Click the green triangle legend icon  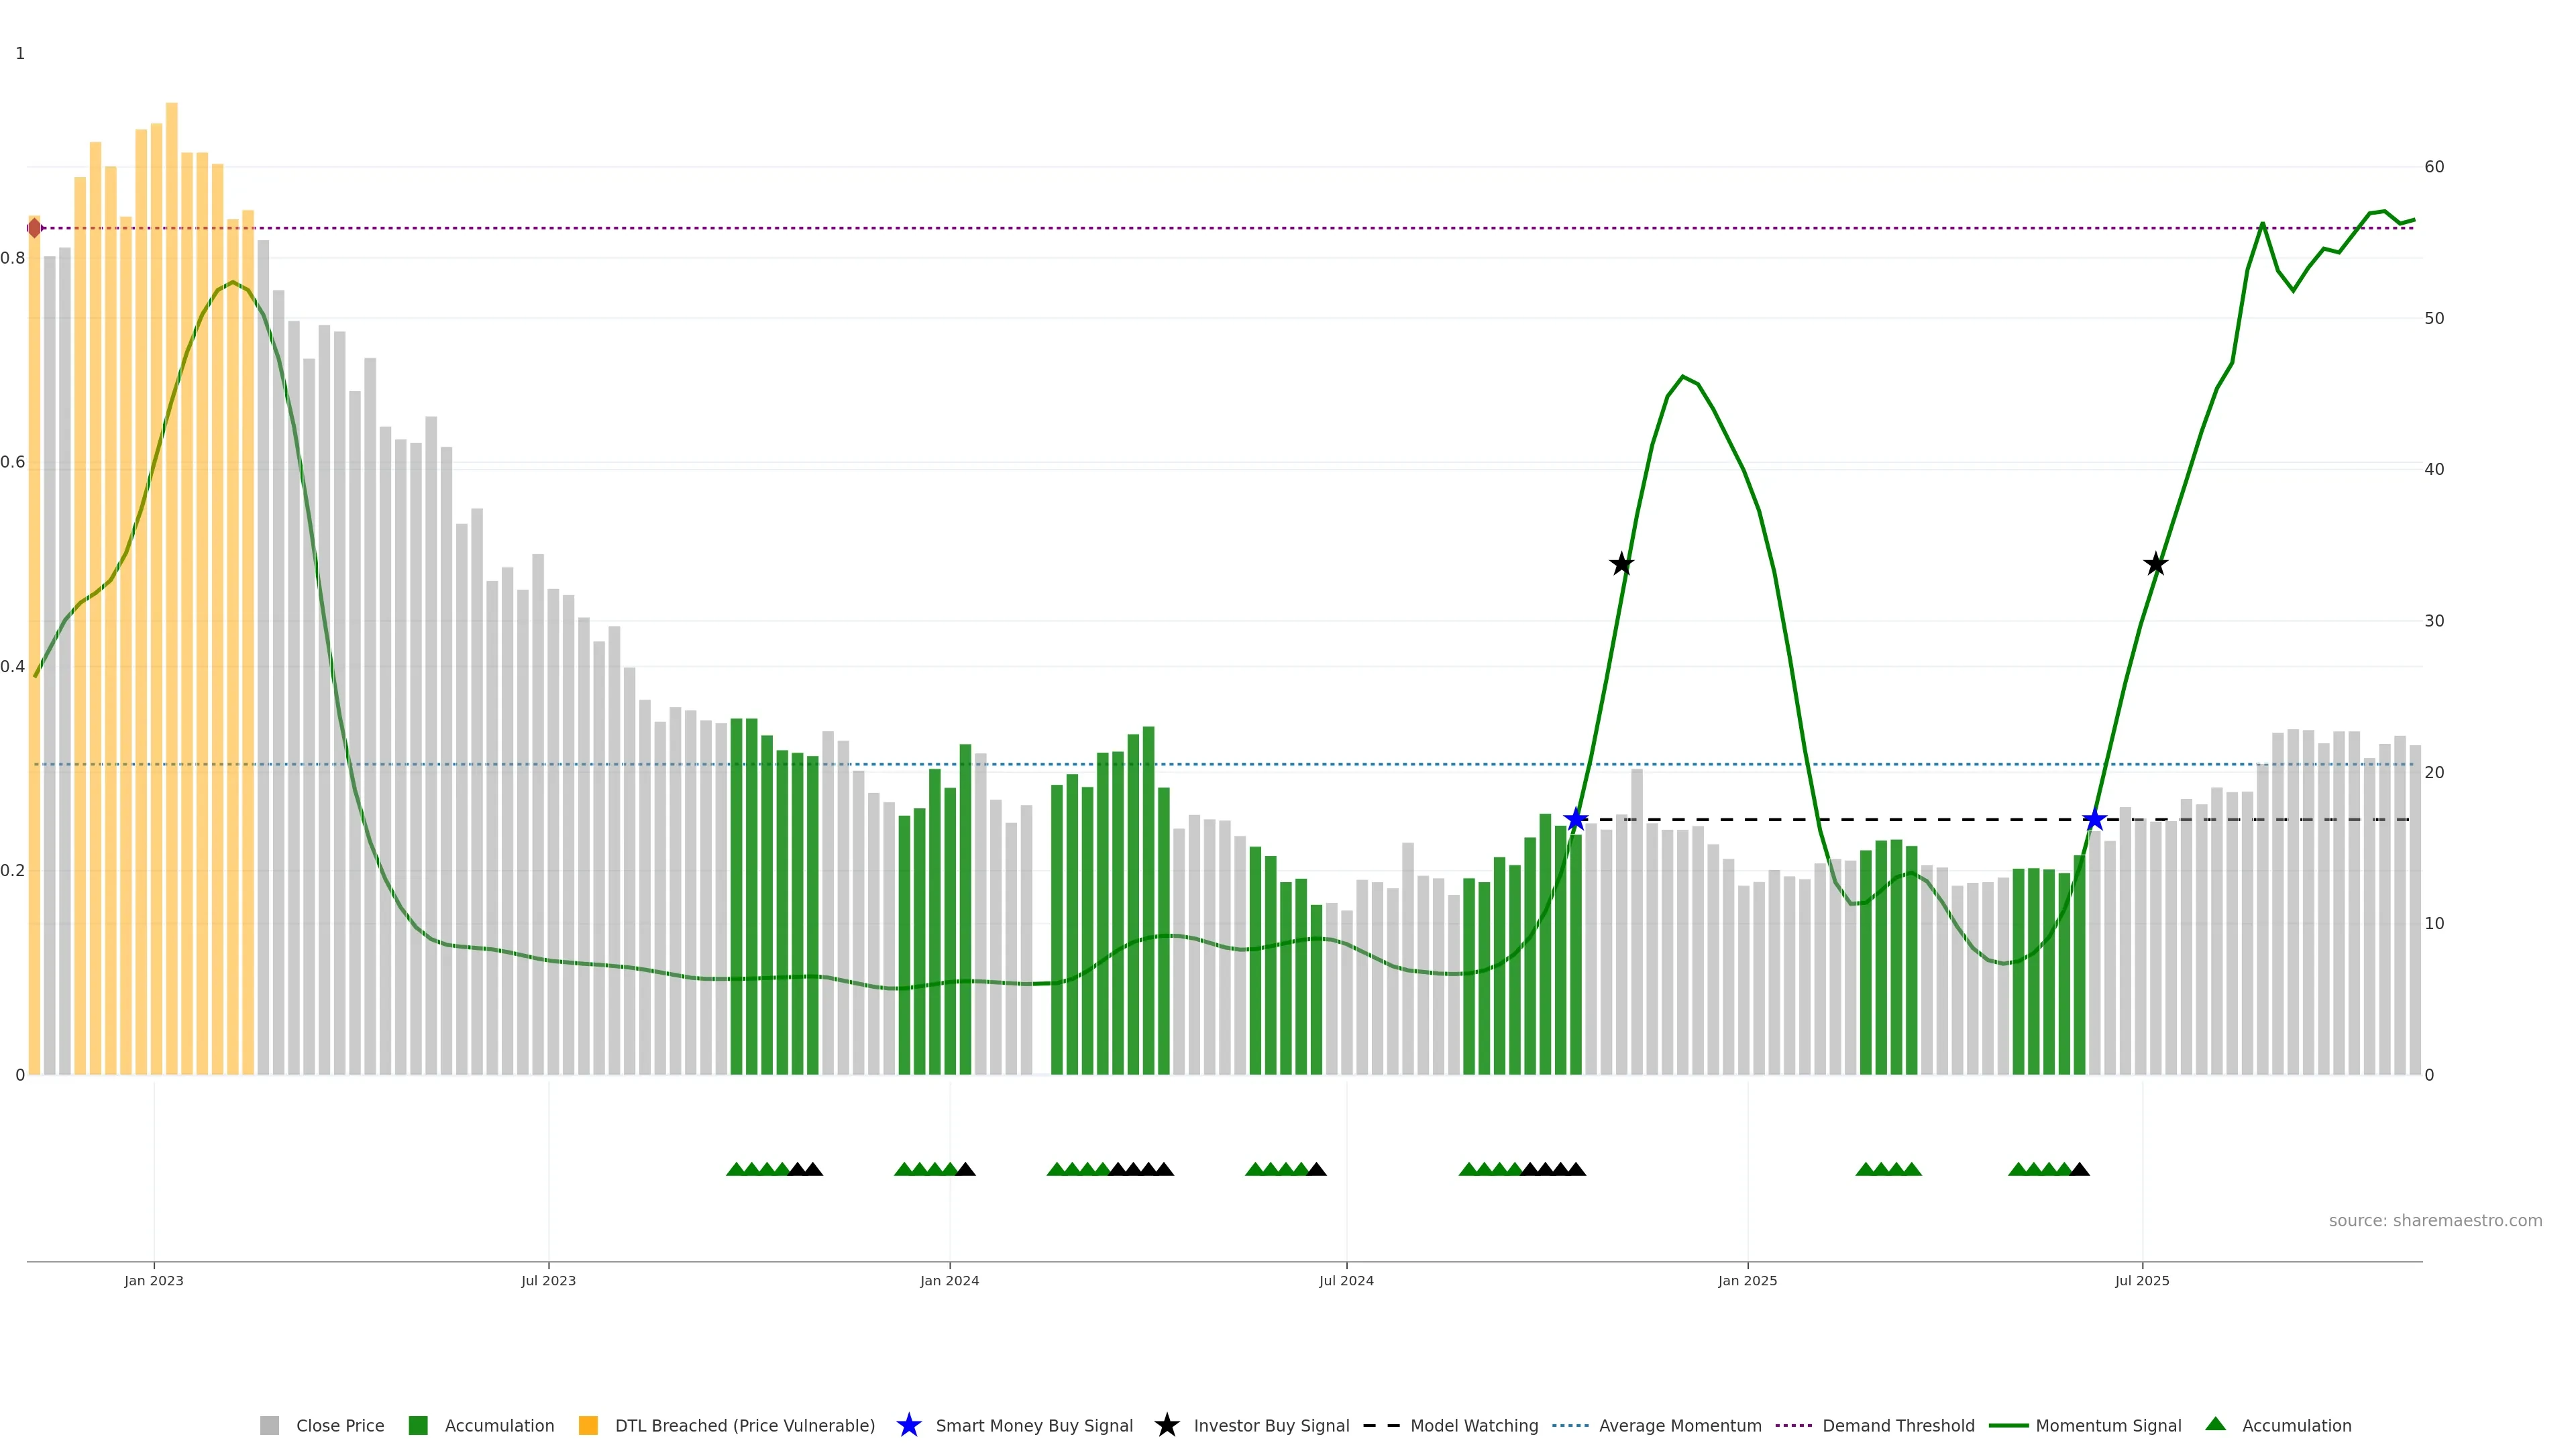(x=2215, y=1424)
